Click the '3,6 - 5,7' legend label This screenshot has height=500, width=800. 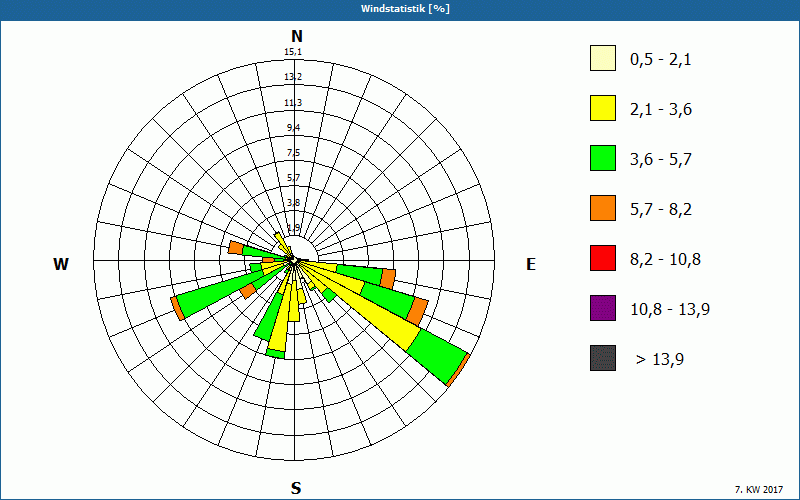click(661, 160)
